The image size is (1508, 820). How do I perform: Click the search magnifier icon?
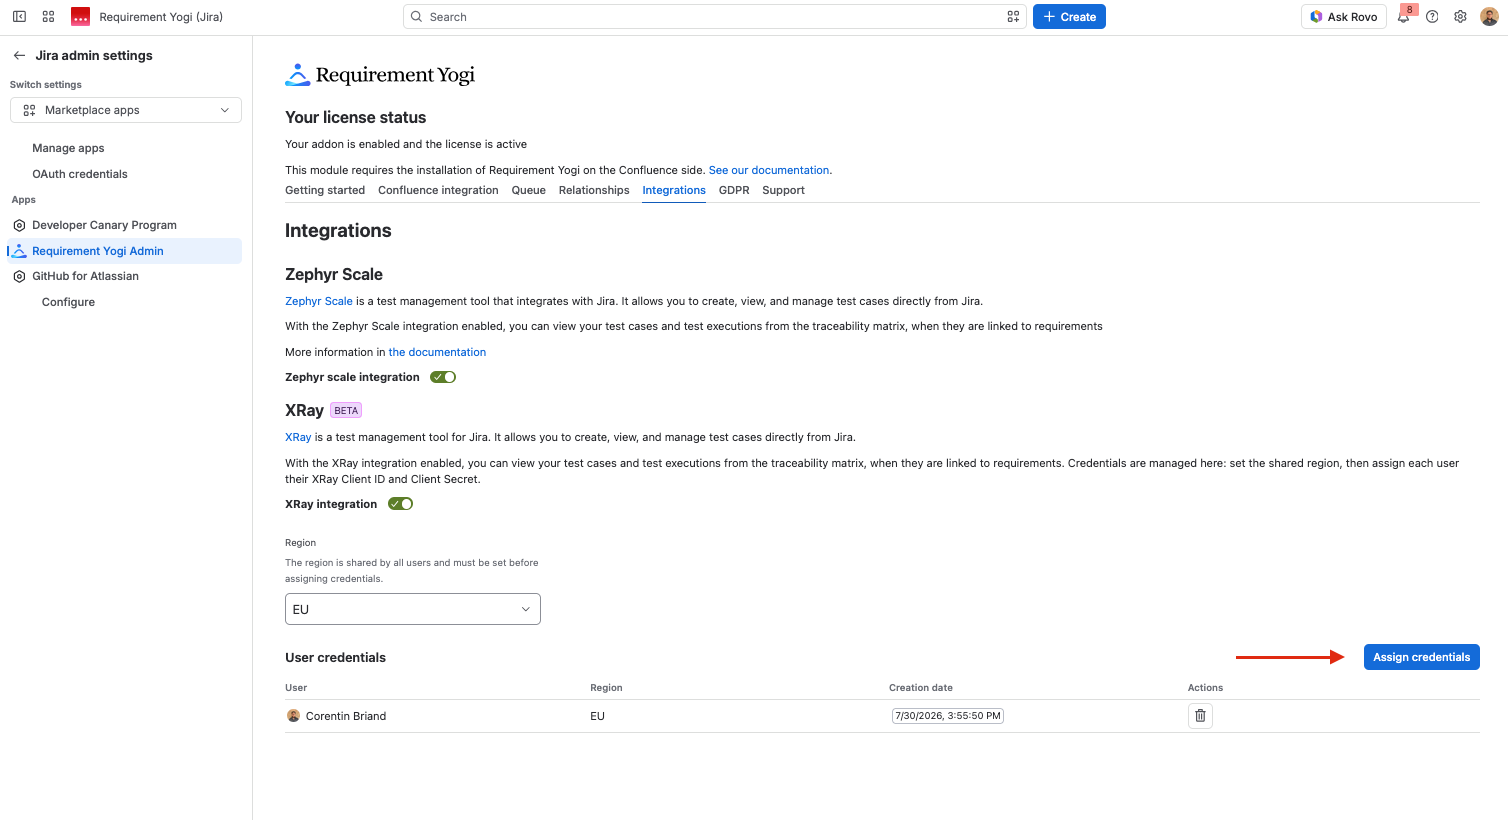417,17
